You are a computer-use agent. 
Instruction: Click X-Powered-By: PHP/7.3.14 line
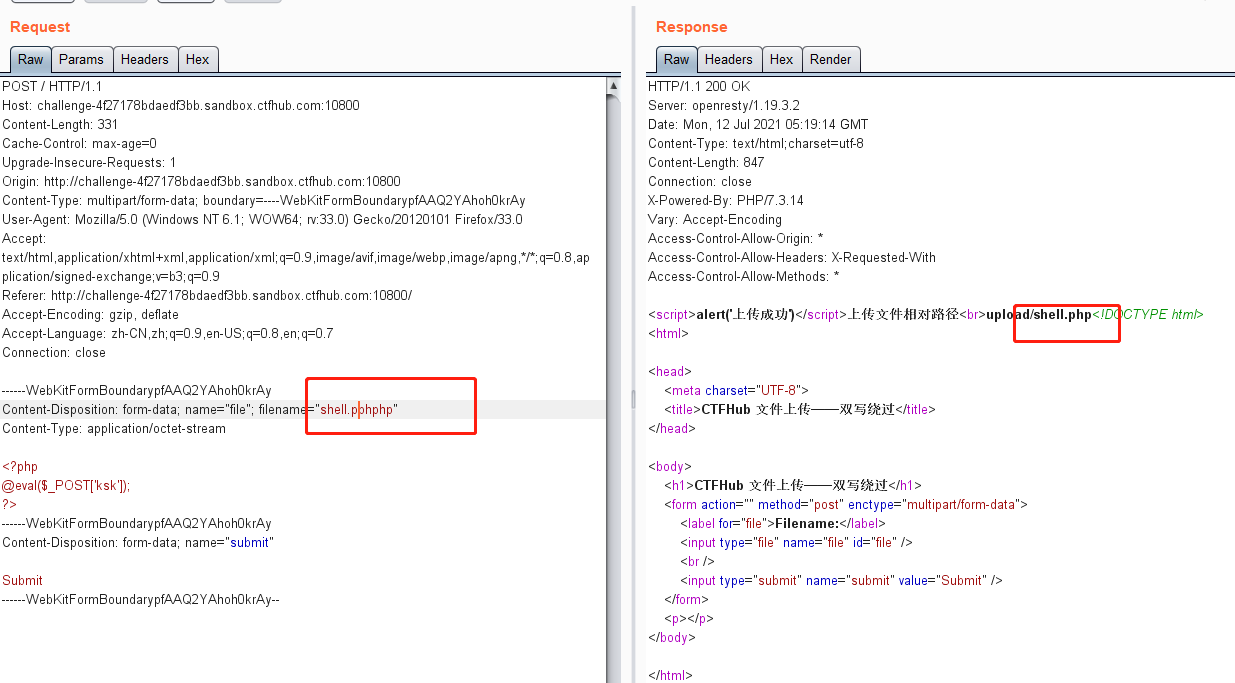(x=725, y=200)
